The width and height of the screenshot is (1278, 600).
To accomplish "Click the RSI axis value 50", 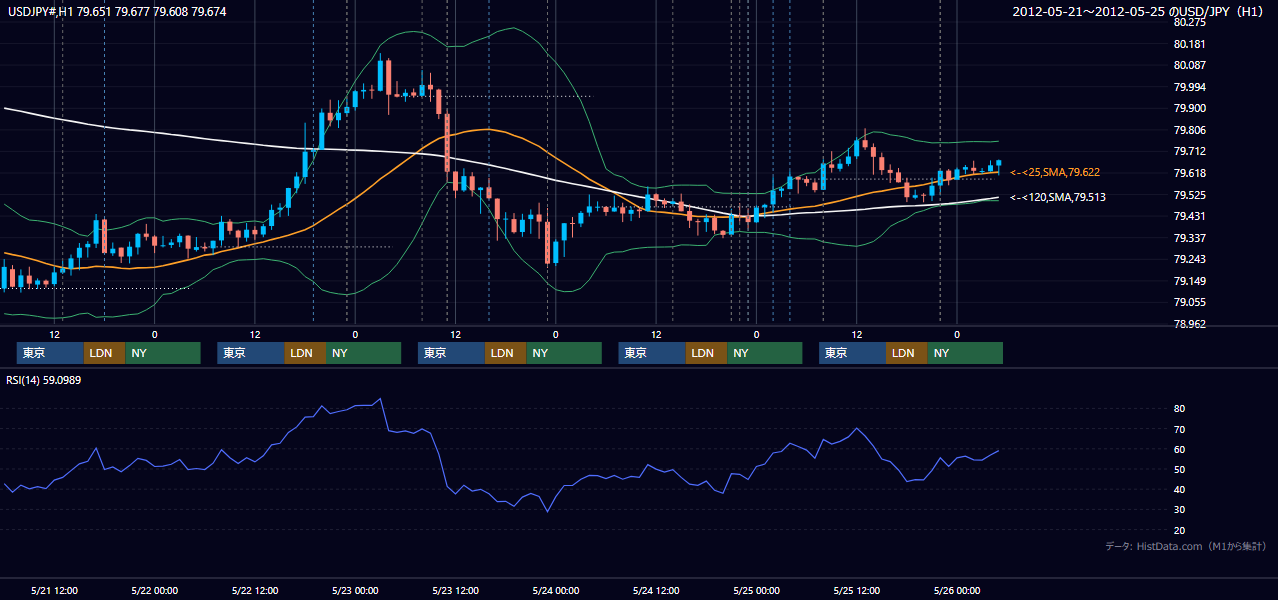I will 1180,469.
